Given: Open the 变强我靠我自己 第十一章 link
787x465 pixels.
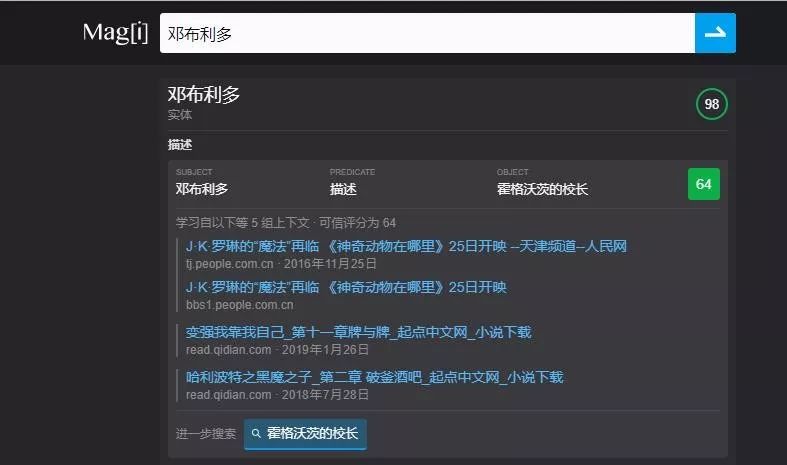Looking at the screenshot, I should [x=358, y=332].
